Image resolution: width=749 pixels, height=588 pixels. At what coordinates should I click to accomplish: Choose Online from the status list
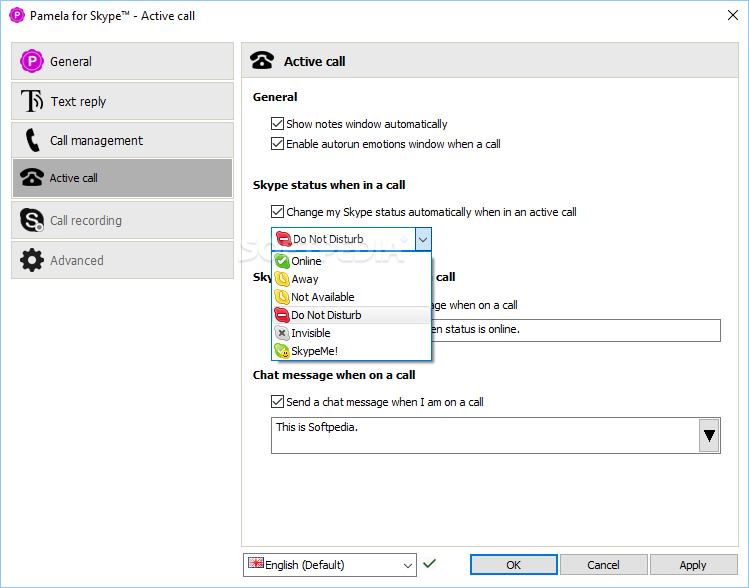coord(352,261)
